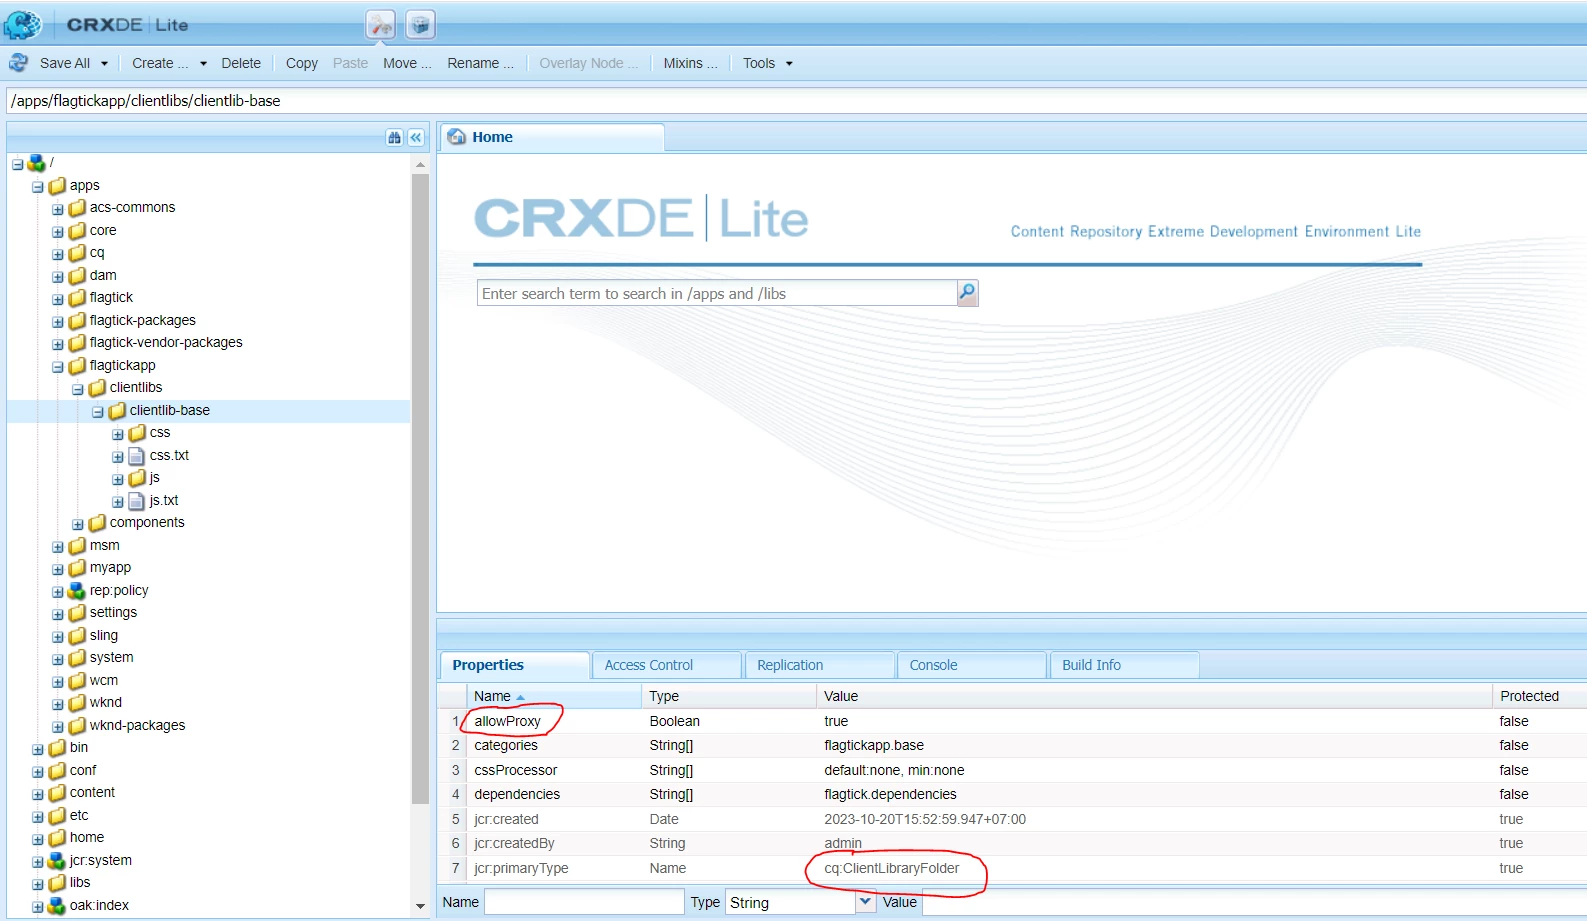
Task: Open the property Type combo box arrow
Action: (865, 902)
